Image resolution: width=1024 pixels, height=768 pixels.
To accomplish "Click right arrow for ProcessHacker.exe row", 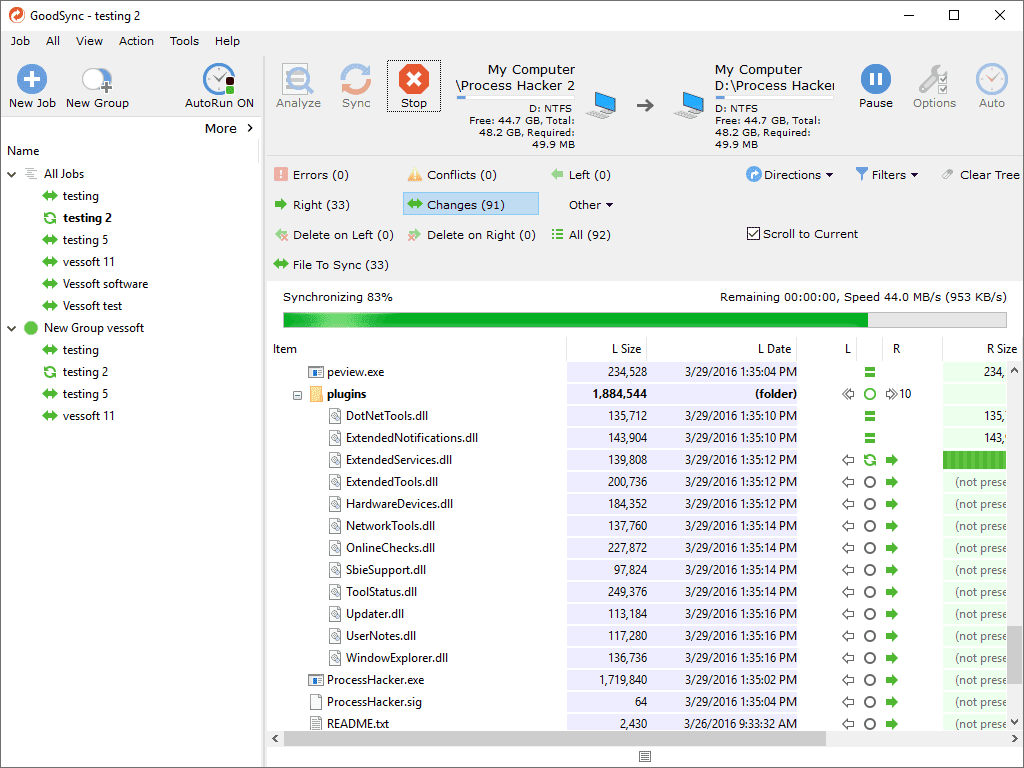I will (x=891, y=680).
